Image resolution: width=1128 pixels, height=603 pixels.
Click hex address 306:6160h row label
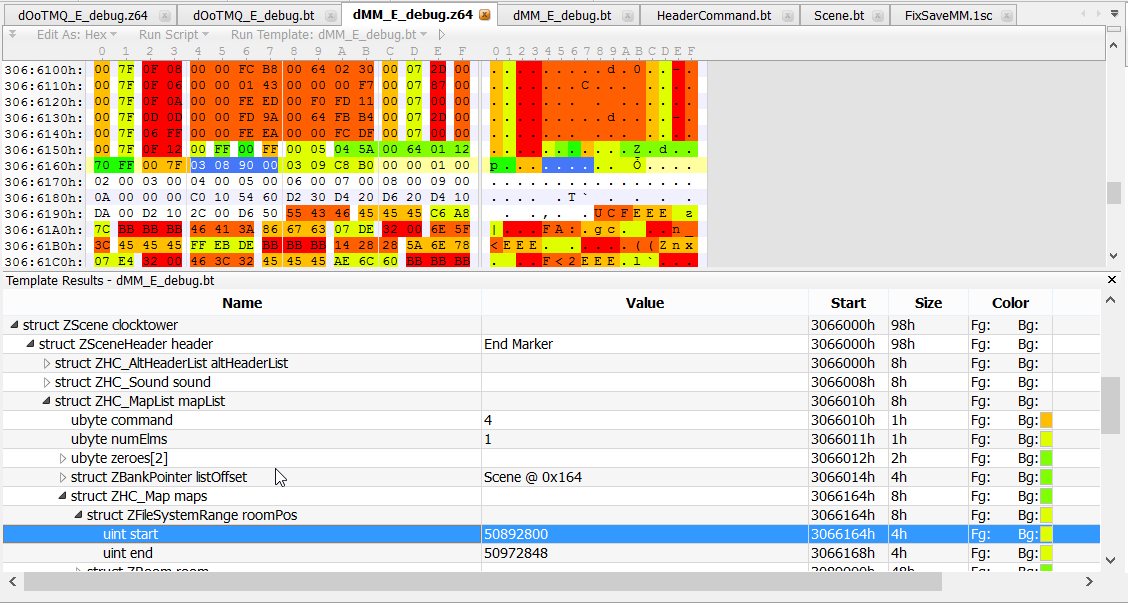pyautogui.click(x=44, y=166)
